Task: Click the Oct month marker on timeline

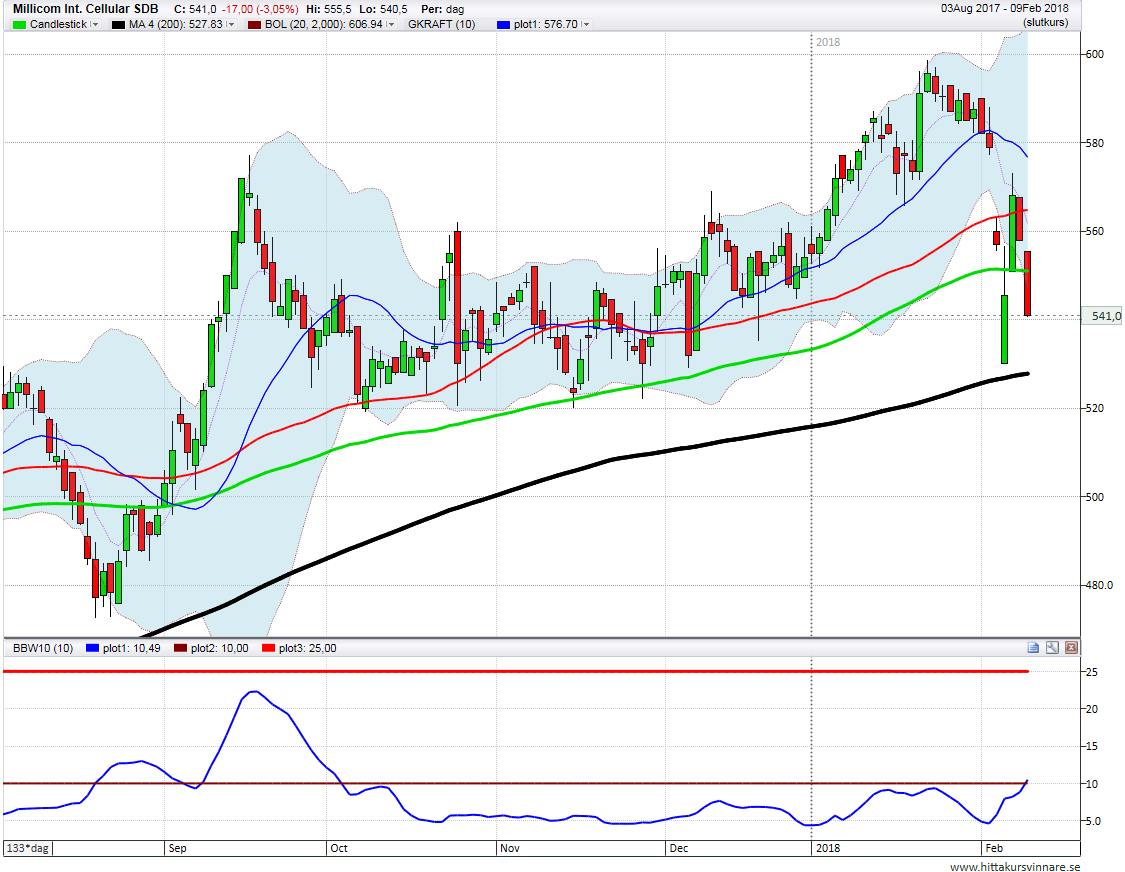Action: pyautogui.click(x=339, y=848)
